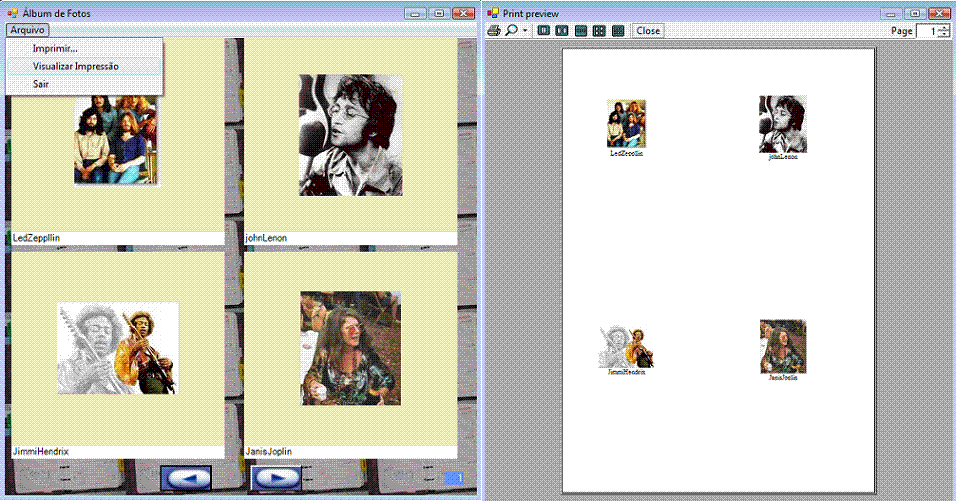
Task: Select the JimmiHendrix photo in album
Action: [118, 348]
